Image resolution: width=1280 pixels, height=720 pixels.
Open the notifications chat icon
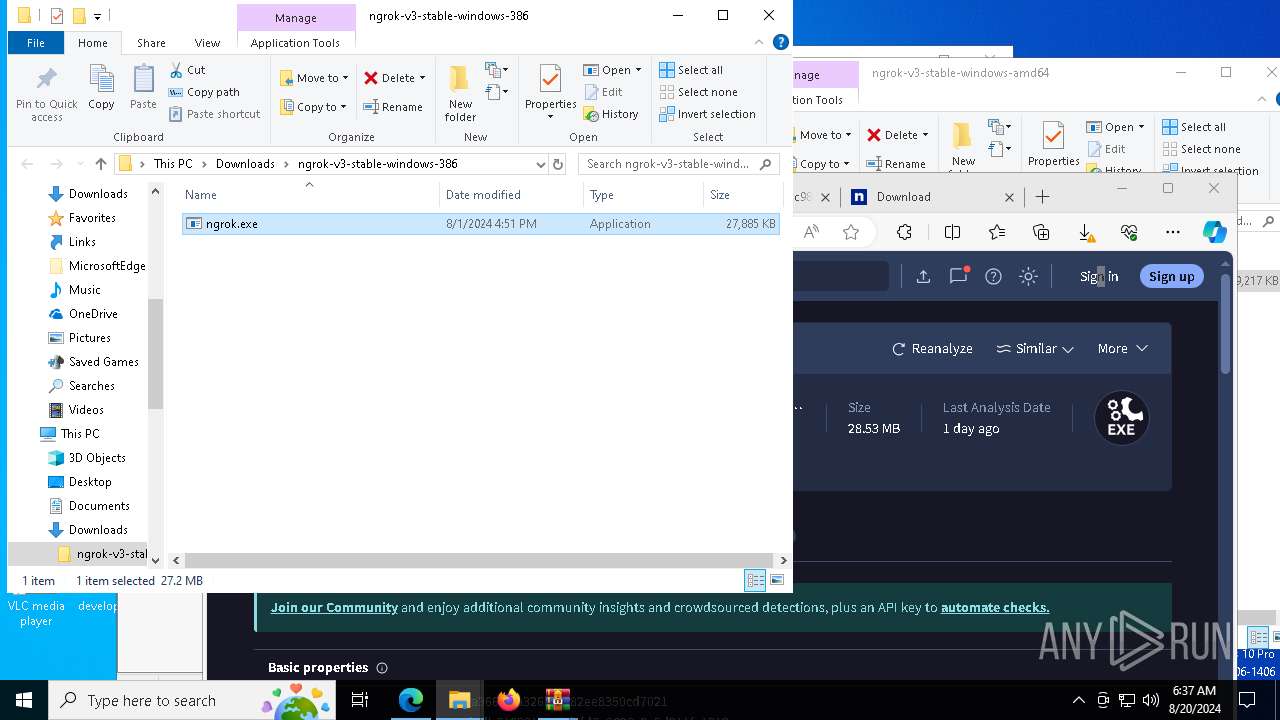pos(958,276)
